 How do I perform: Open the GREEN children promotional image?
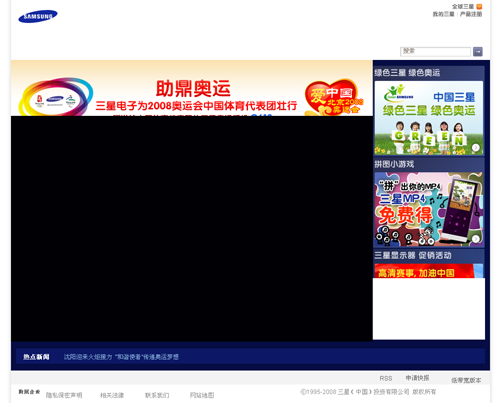point(429,118)
